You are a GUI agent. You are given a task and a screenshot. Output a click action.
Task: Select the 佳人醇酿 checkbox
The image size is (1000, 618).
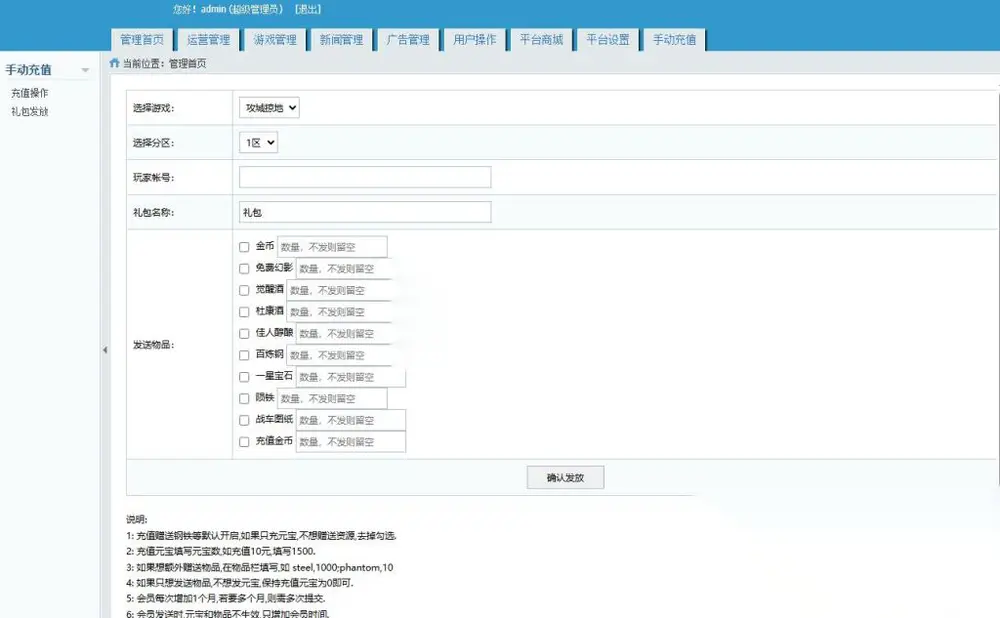244,334
